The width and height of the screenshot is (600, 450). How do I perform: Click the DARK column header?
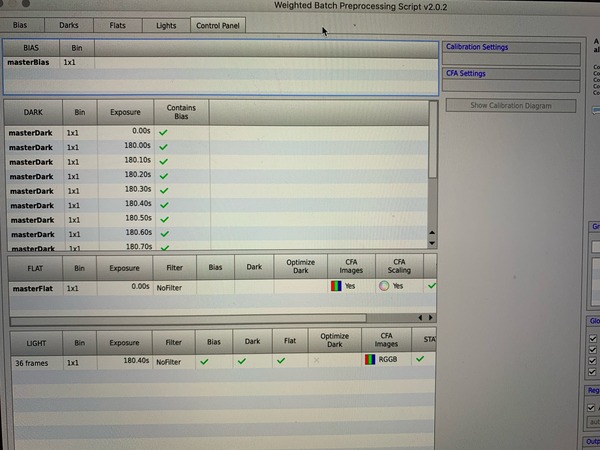33,112
